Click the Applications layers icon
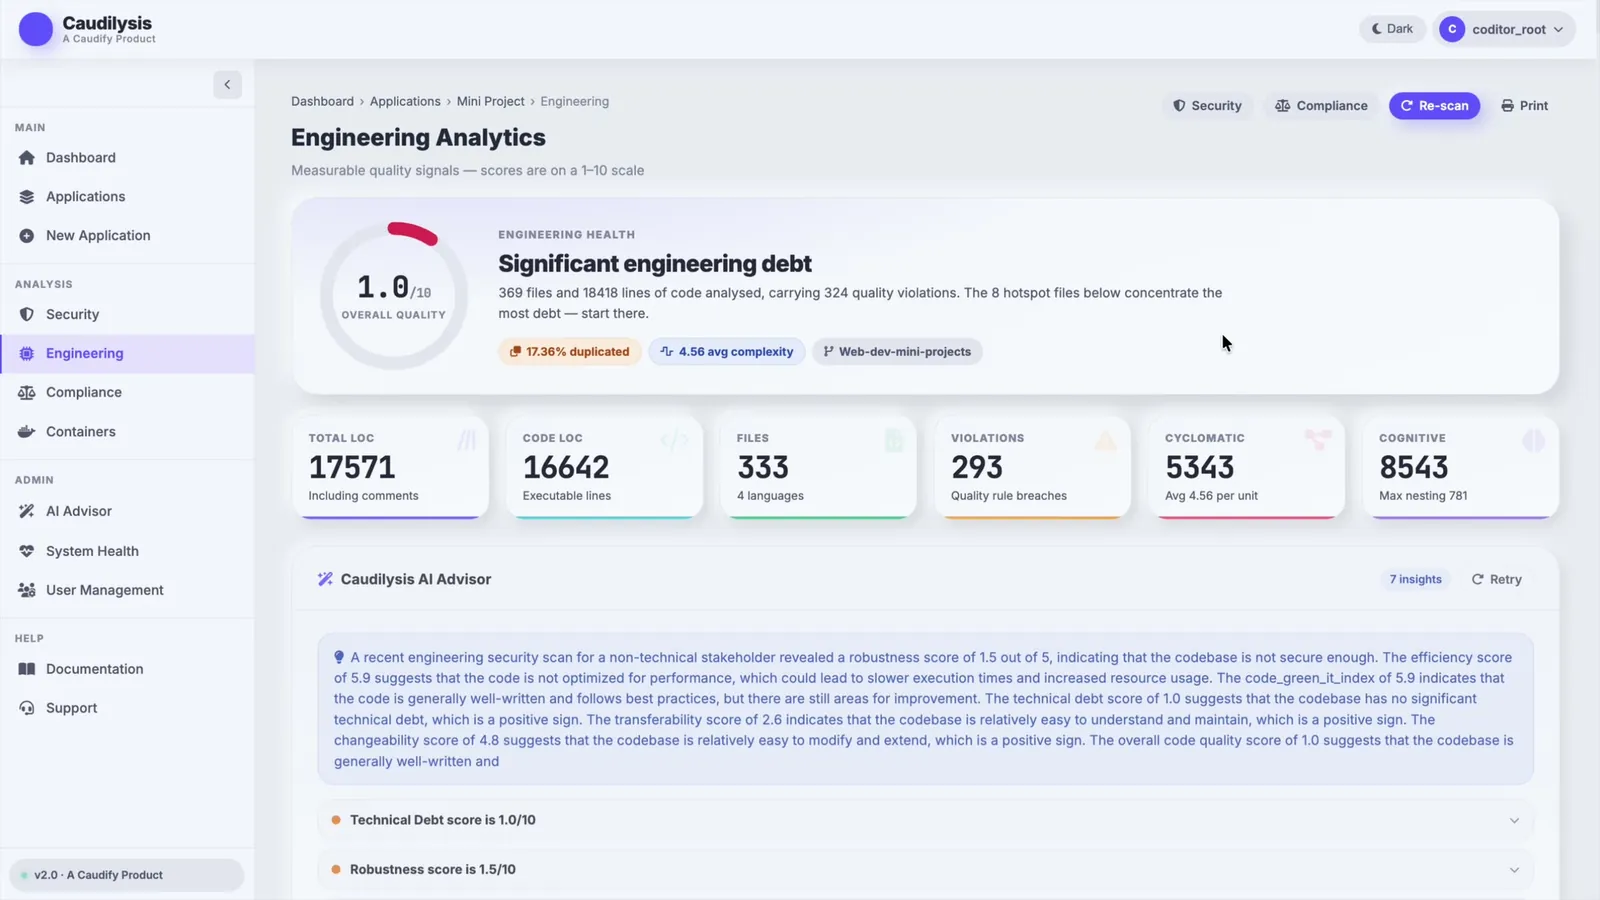The height and width of the screenshot is (900, 1600). pos(27,197)
